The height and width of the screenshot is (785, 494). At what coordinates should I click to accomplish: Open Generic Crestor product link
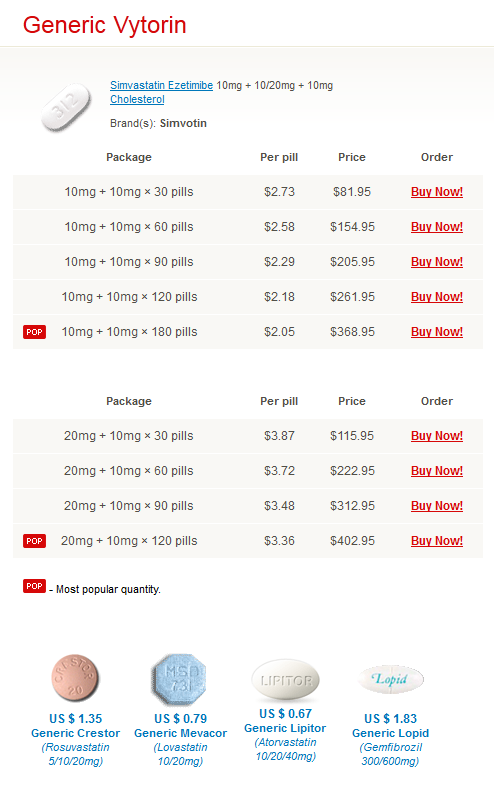pyautogui.click(x=76, y=733)
